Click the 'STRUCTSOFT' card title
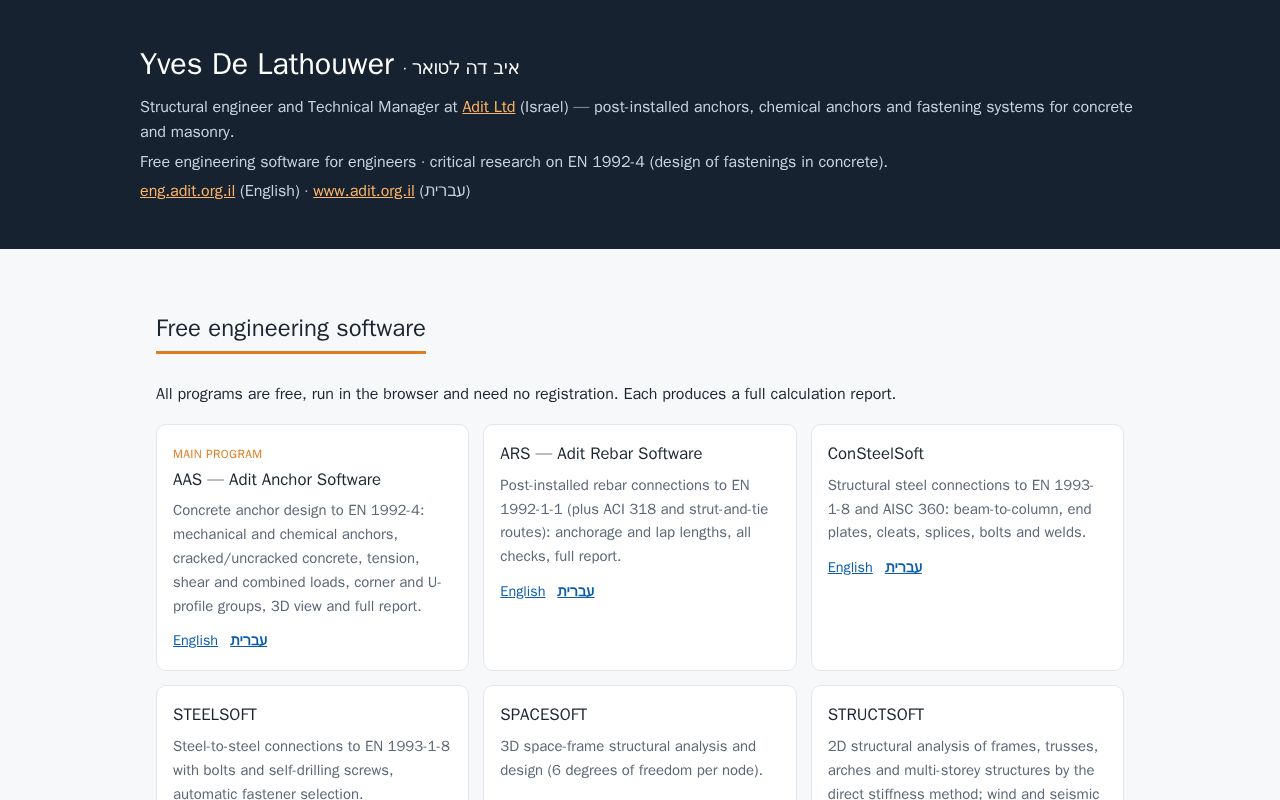This screenshot has width=1280, height=800. point(875,715)
